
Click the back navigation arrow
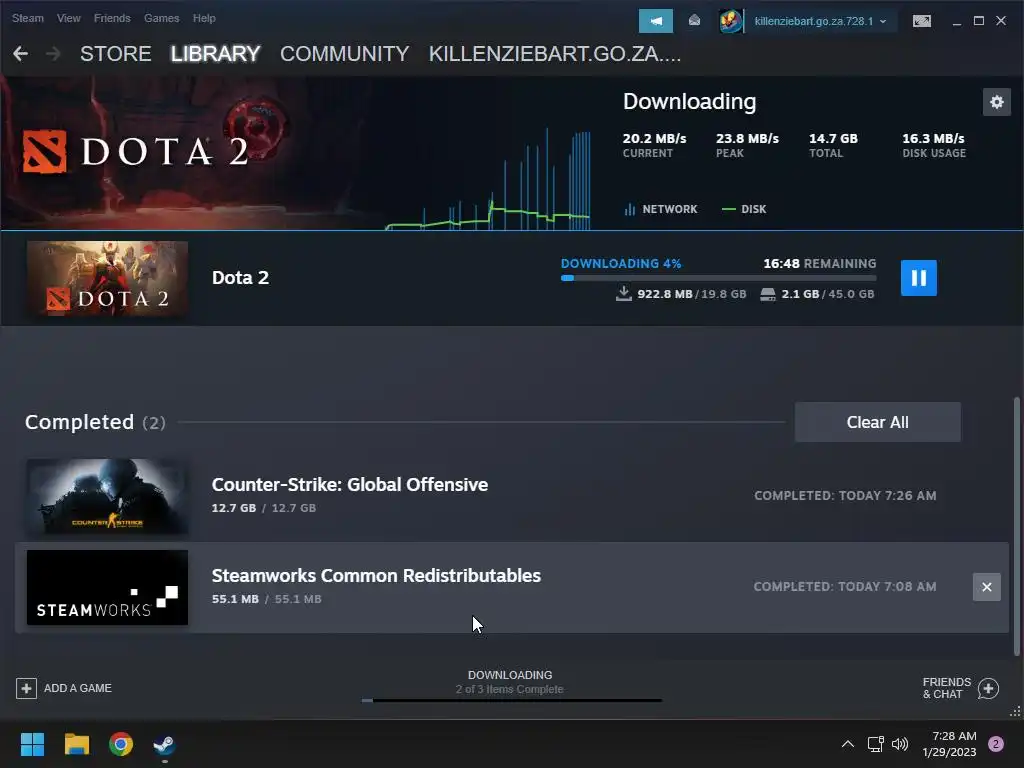click(x=21, y=54)
